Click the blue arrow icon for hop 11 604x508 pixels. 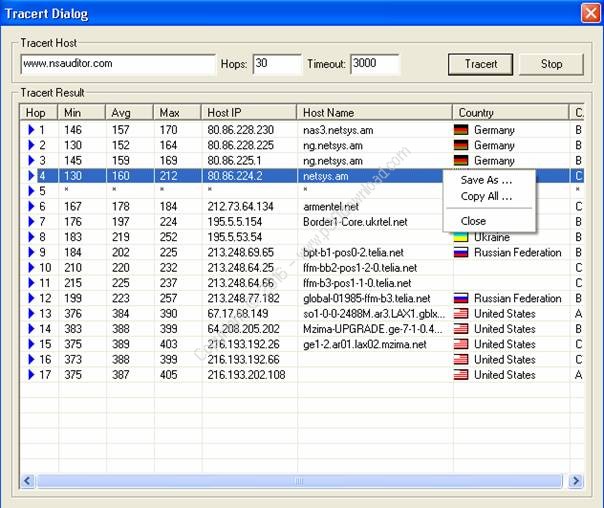[32, 283]
